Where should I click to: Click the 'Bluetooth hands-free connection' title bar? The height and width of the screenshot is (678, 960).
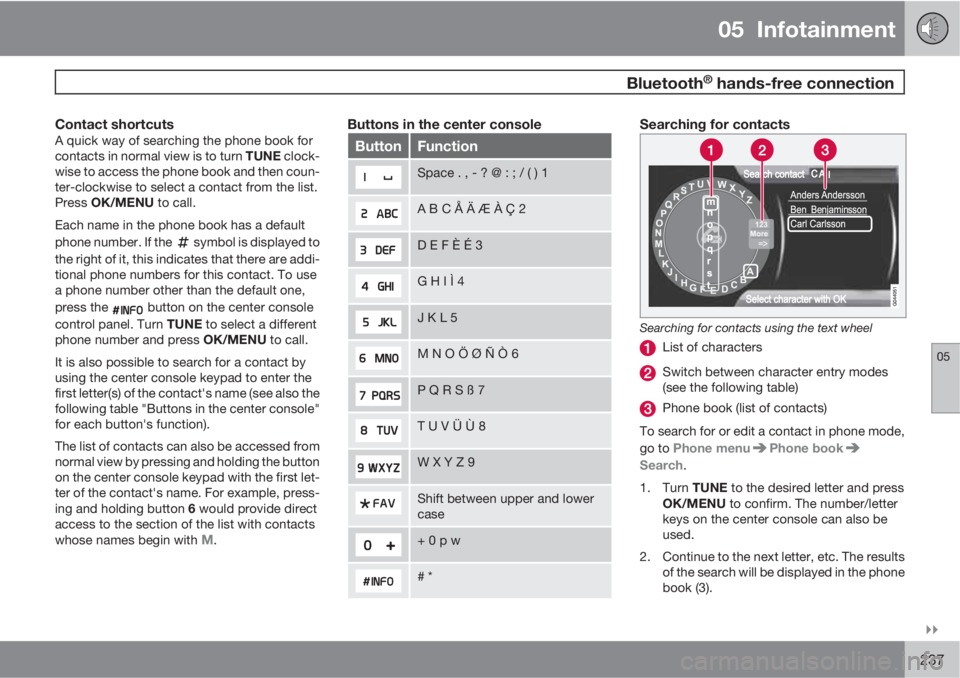pyautogui.click(x=479, y=83)
